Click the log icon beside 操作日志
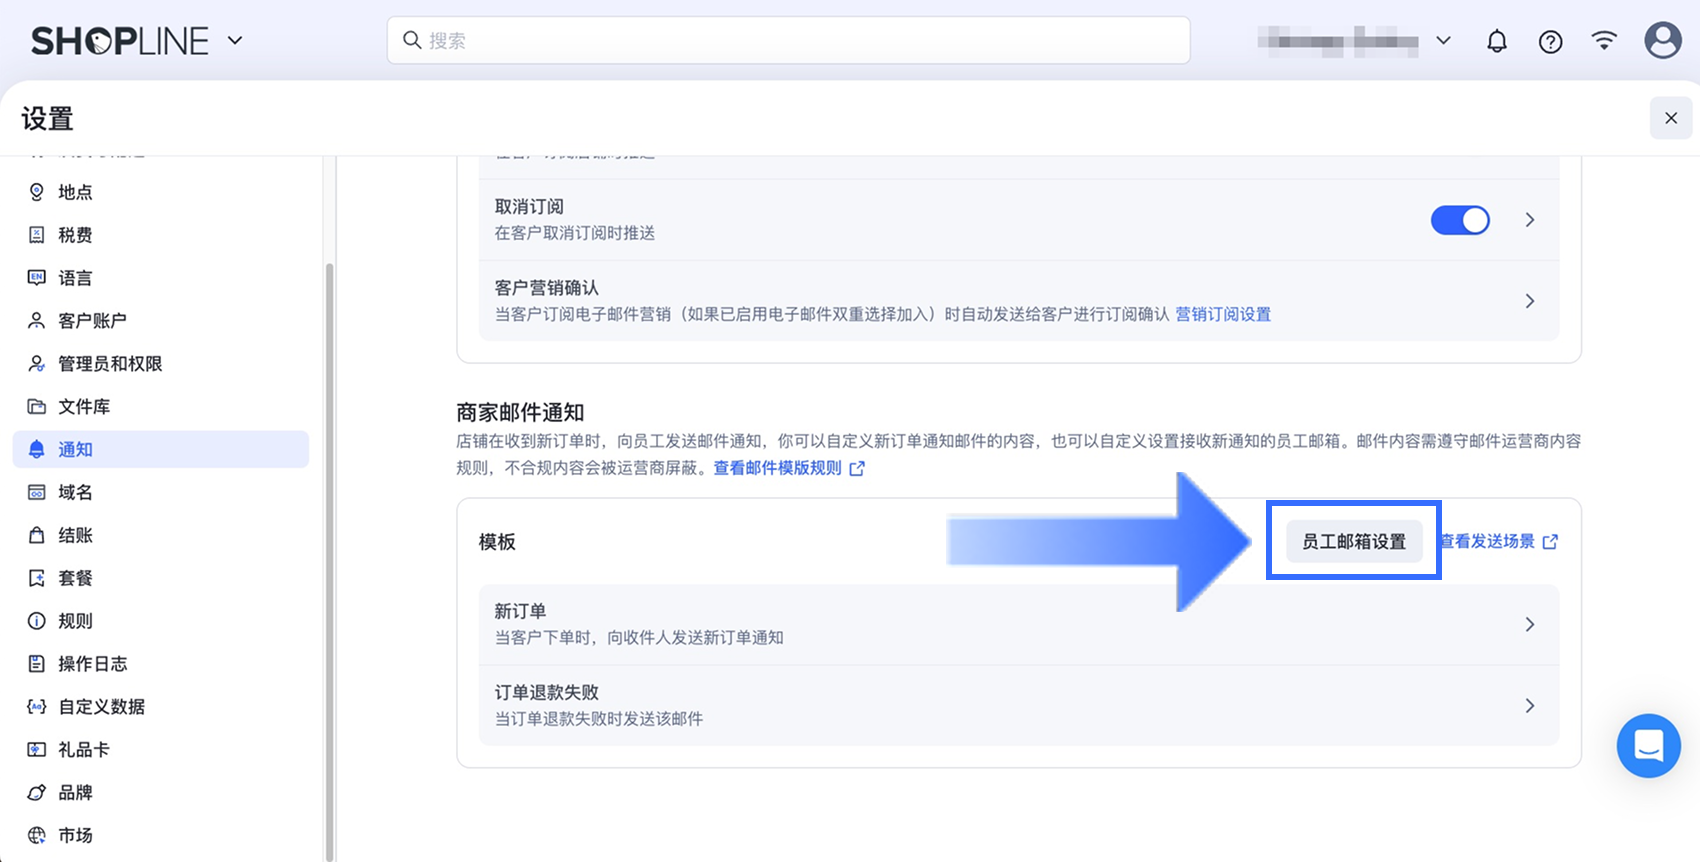This screenshot has height=862, width=1700. click(x=37, y=664)
